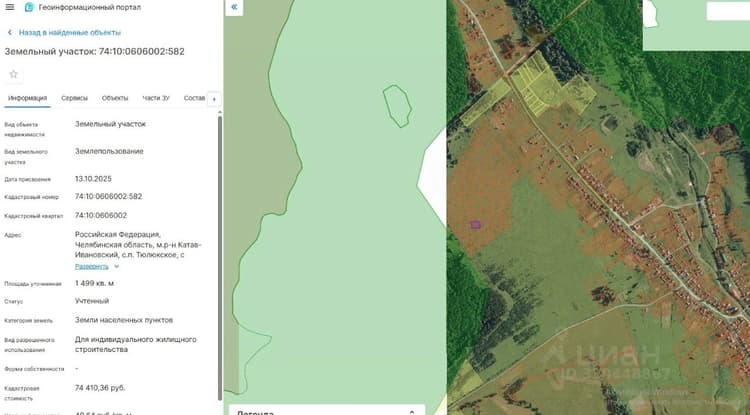Click the cadastral number 74:10:0606002:582 value
Image resolution: width=750 pixels, height=415 pixels.
coord(109,197)
